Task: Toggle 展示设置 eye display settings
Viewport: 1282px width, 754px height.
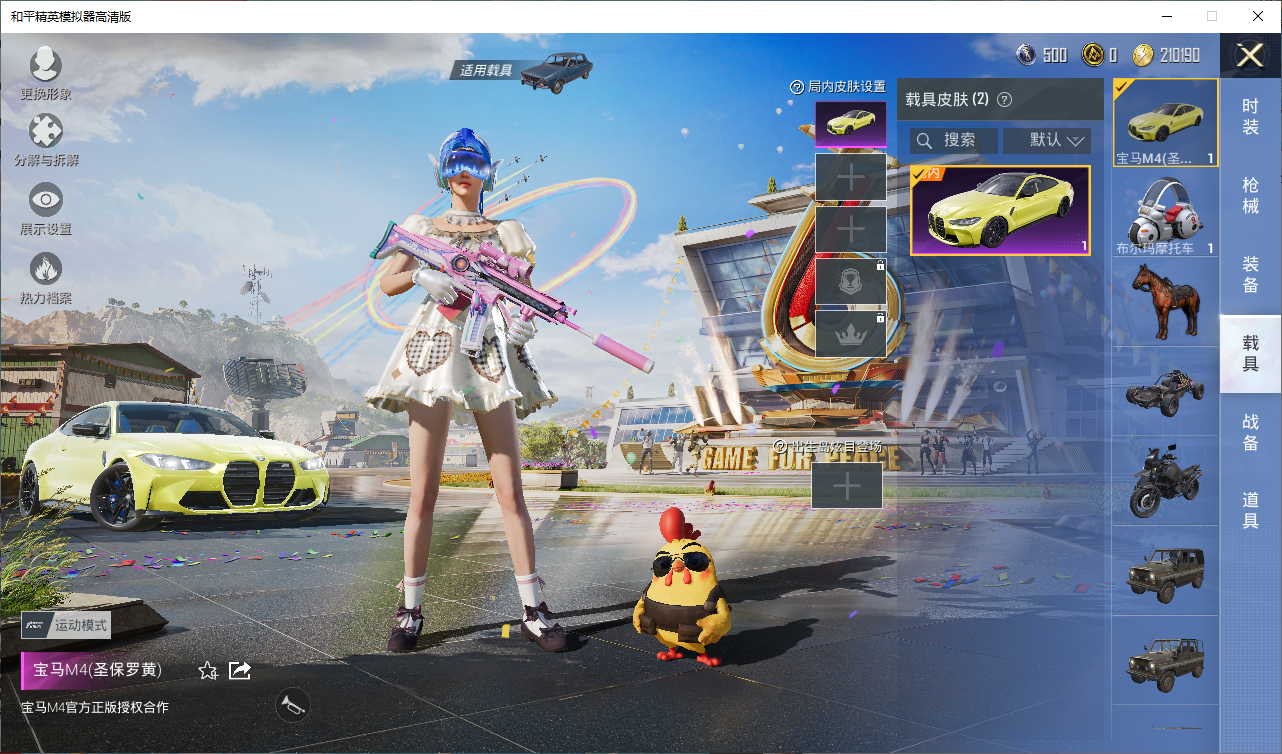Action: 45,200
